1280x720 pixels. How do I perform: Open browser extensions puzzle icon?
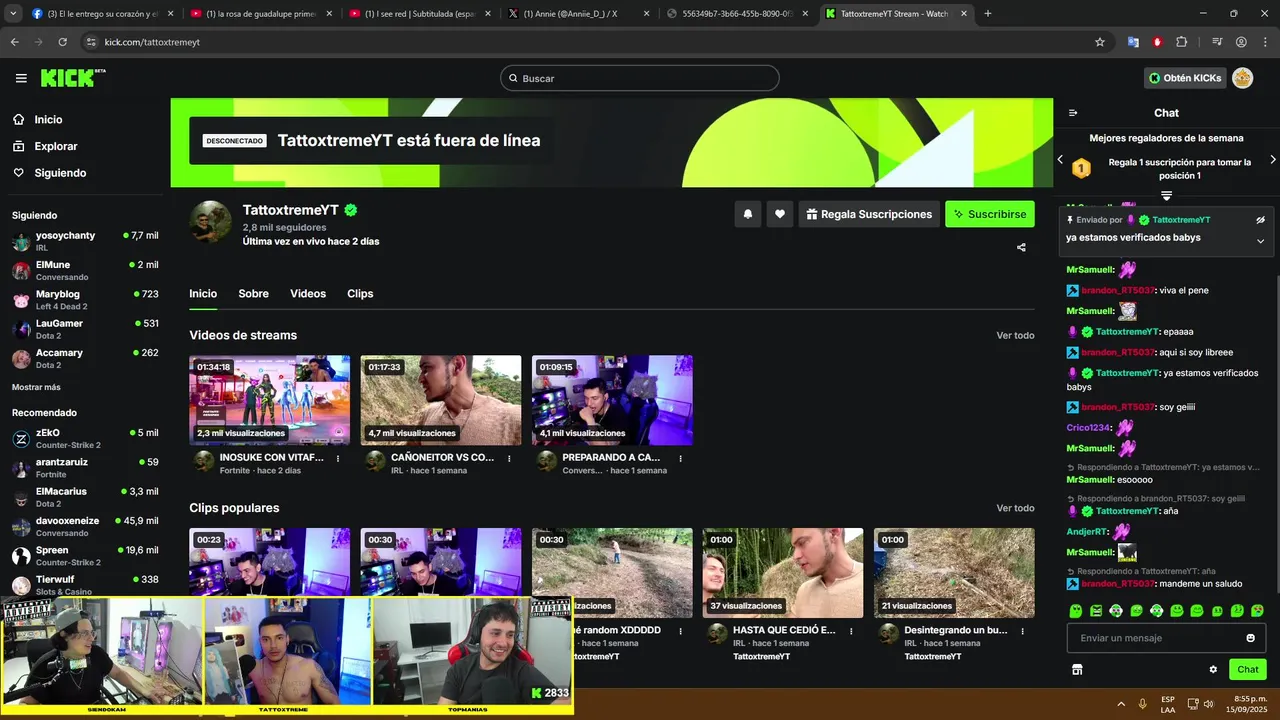tap(1181, 42)
